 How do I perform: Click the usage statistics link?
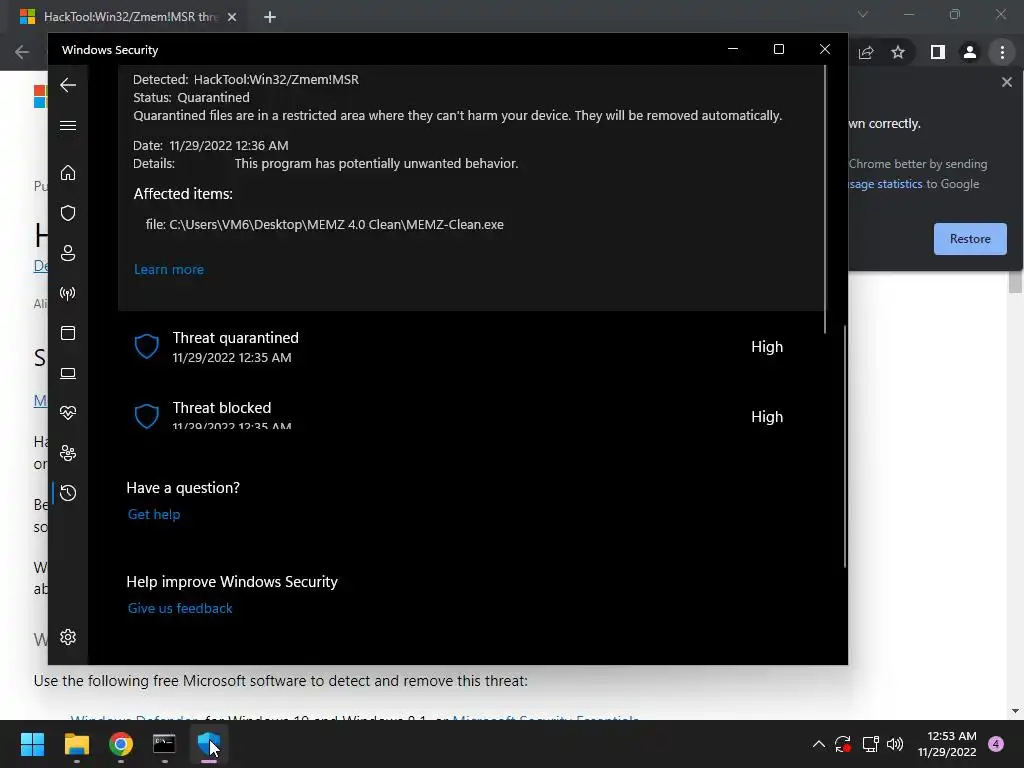(886, 184)
